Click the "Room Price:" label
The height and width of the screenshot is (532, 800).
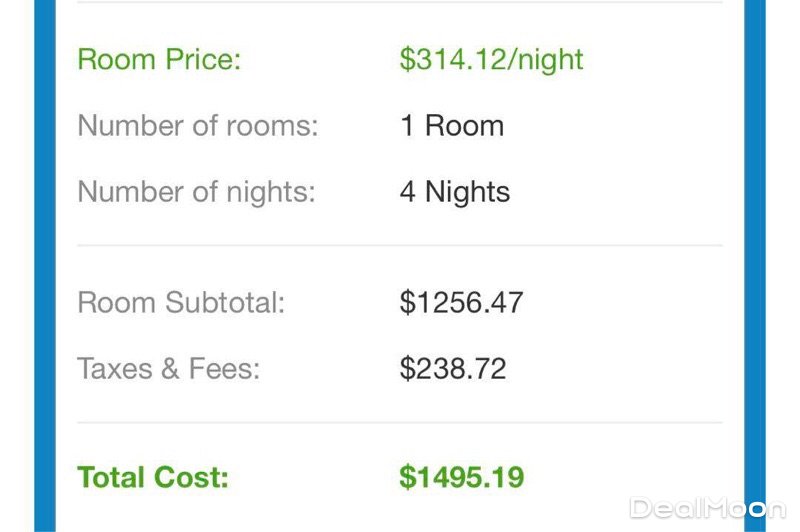point(159,59)
